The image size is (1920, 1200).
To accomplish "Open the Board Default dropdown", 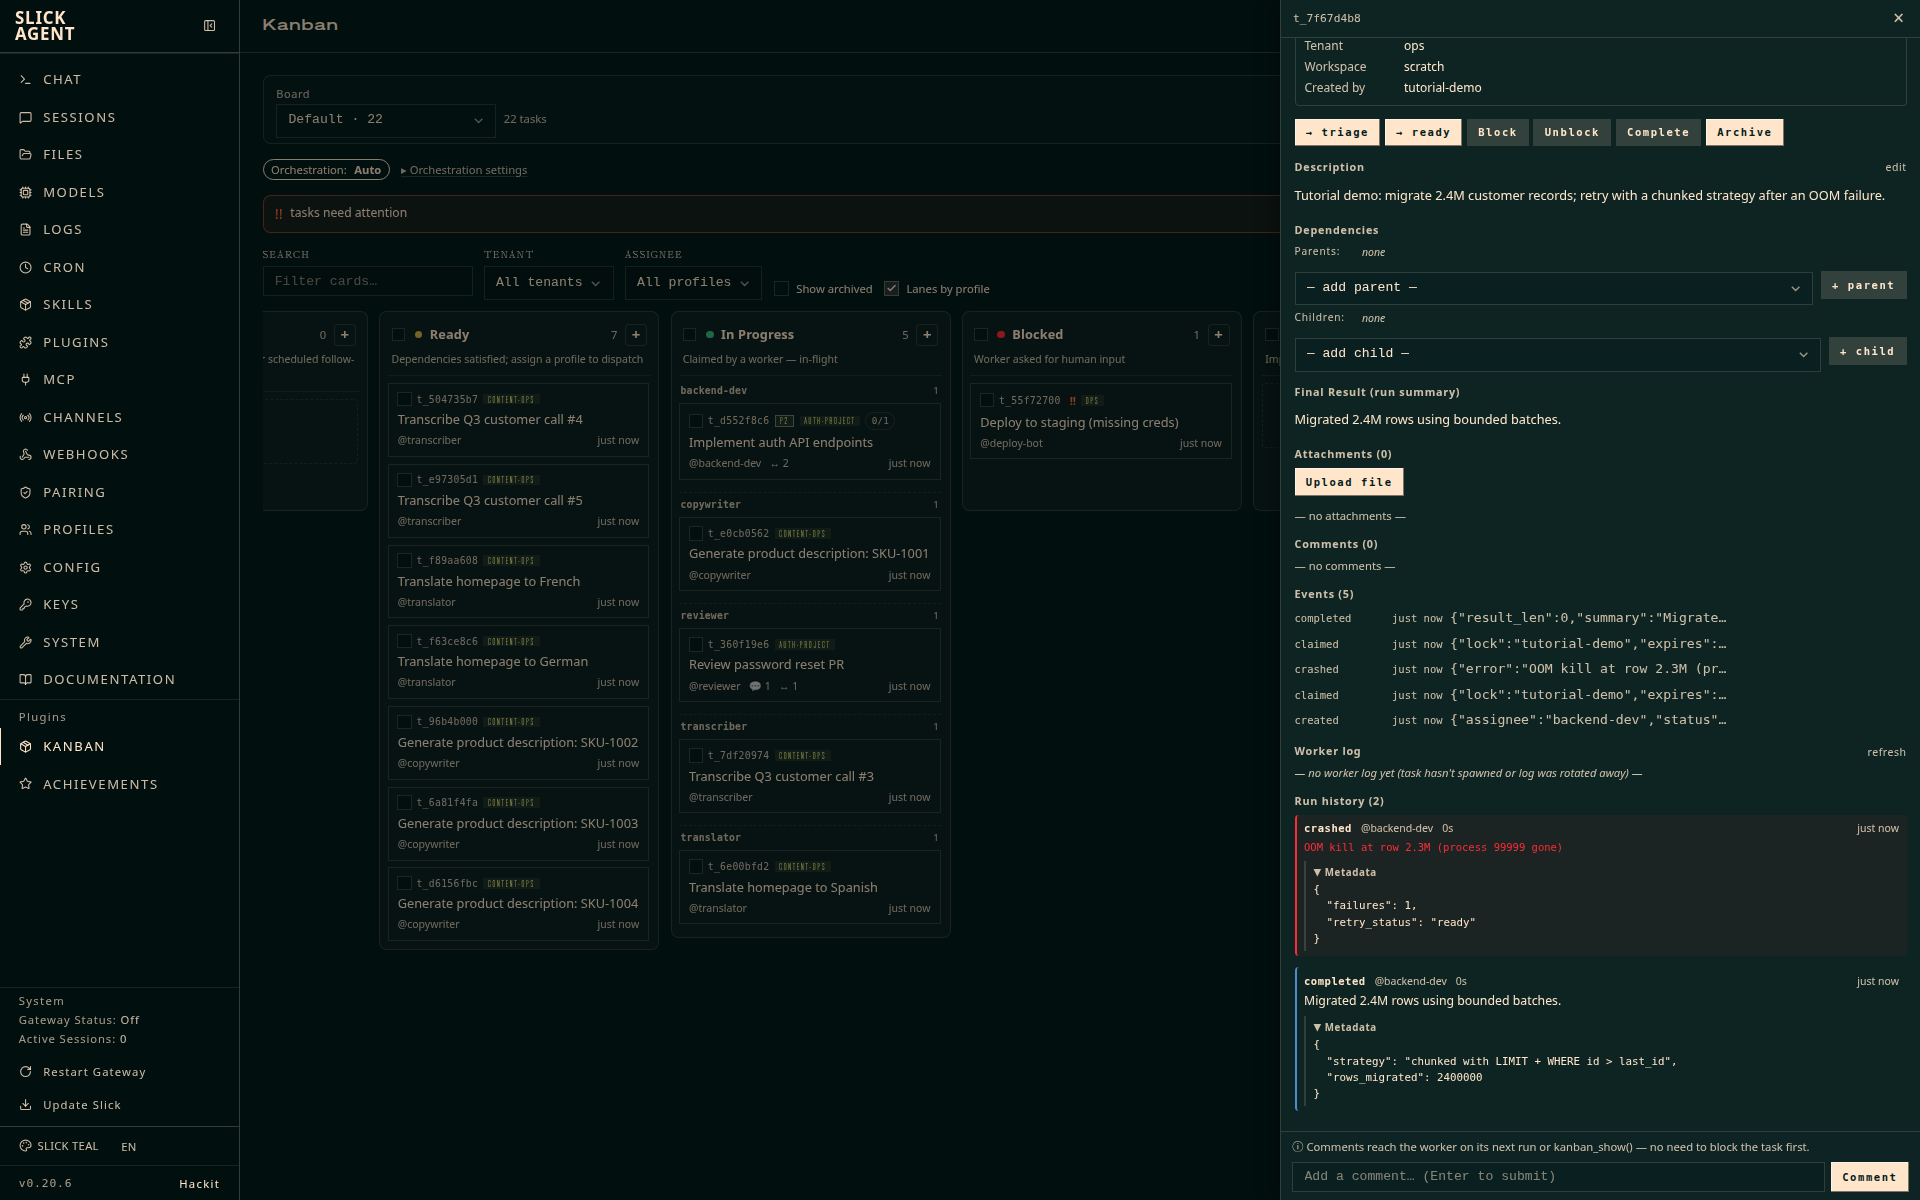I will click(385, 119).
